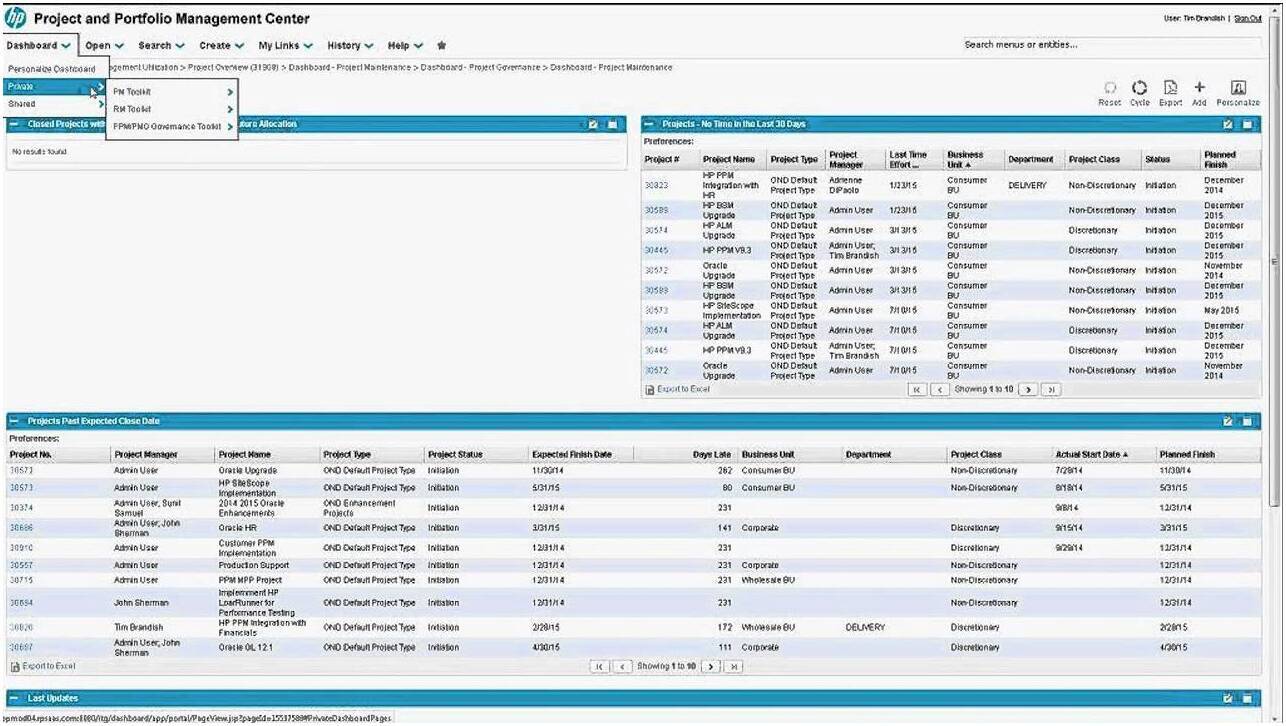Open the favorites star in the menu bar
Image resolution: width=1286 pixels, height=726 pixels.
442,45
